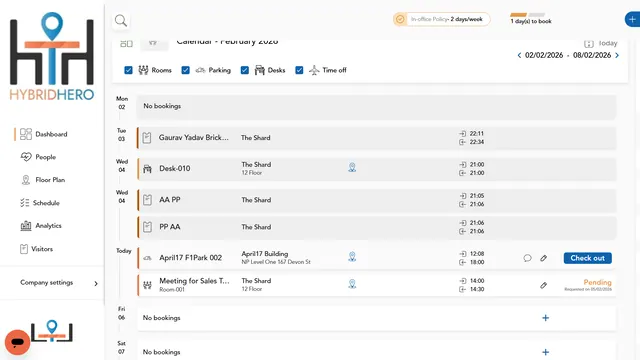640x360 pixels.
Task: Open Schedule in sidebar
Action: click(x=40, y=203)
